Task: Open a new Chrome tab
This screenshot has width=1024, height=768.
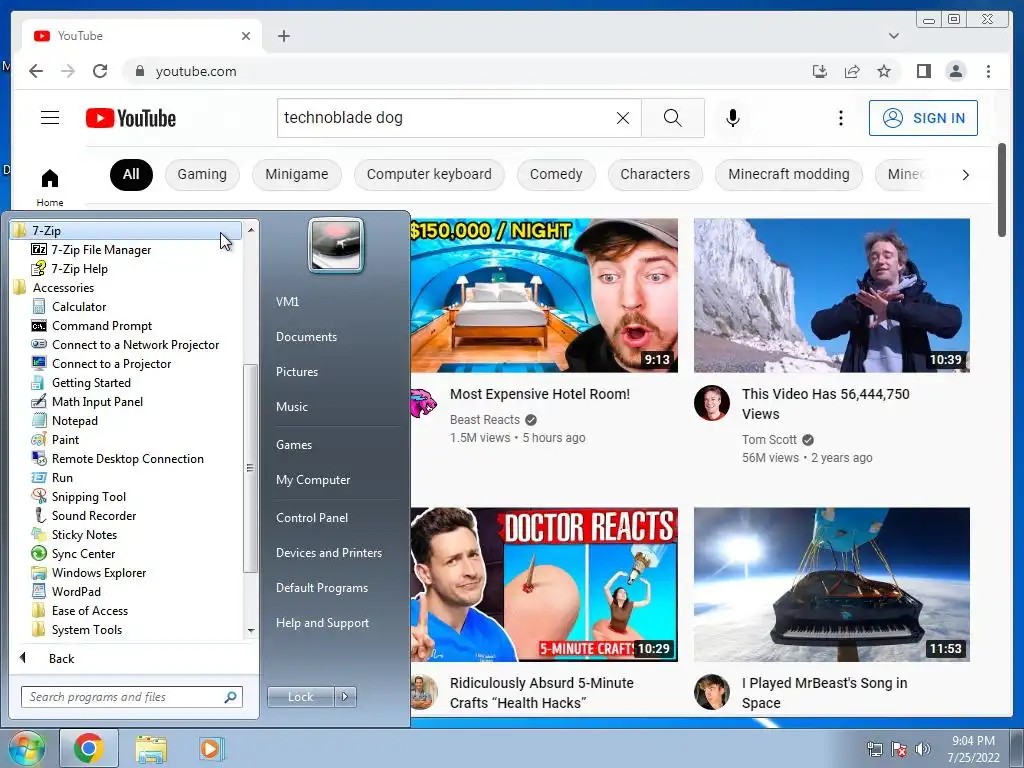Action: pyautogui.click(x=283, y=36)
